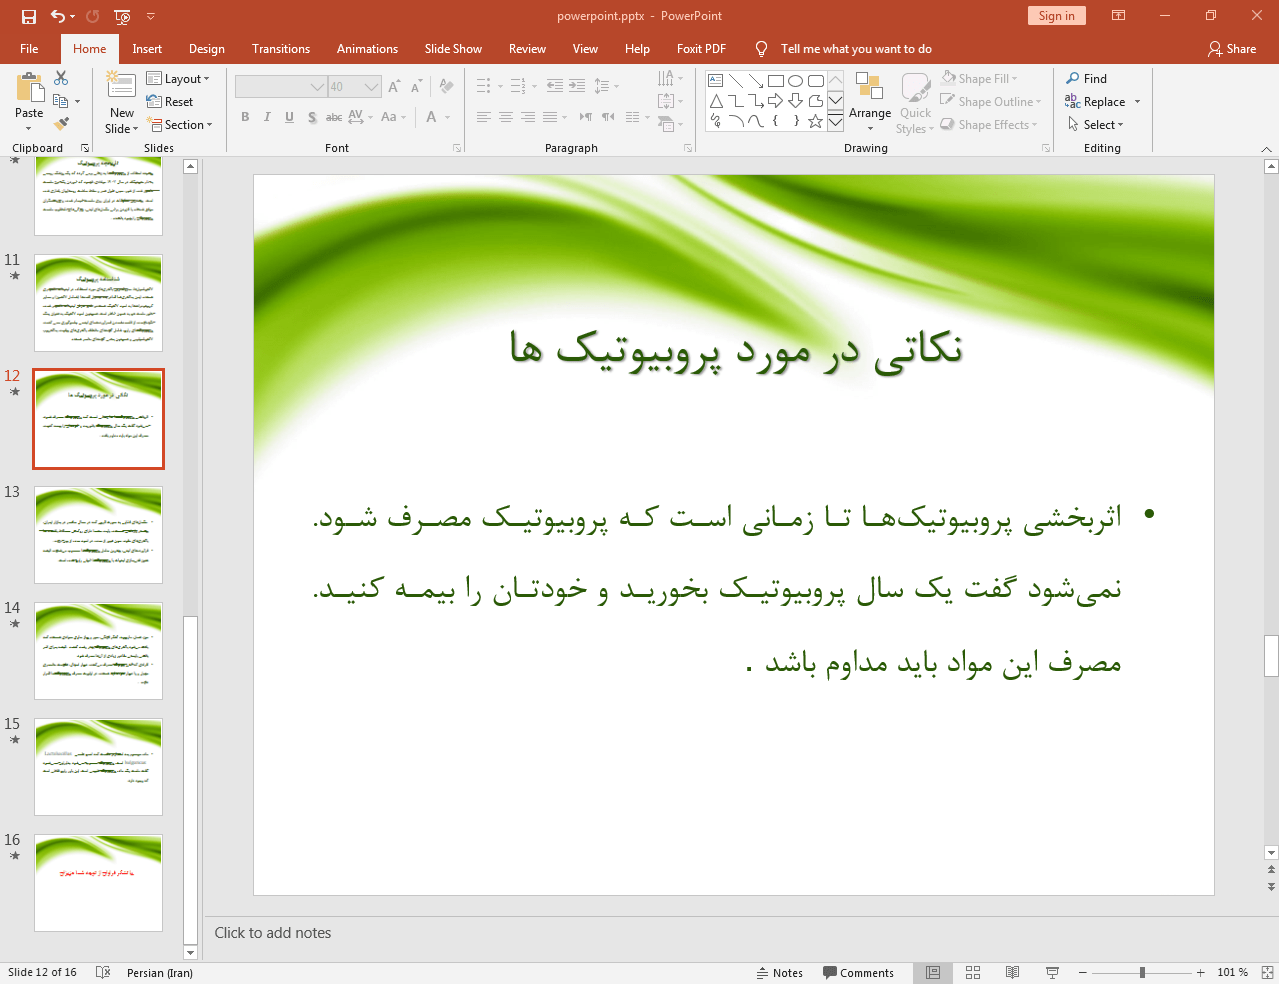
Task: Toggle Bold formatting
Action: click(245, 117)
